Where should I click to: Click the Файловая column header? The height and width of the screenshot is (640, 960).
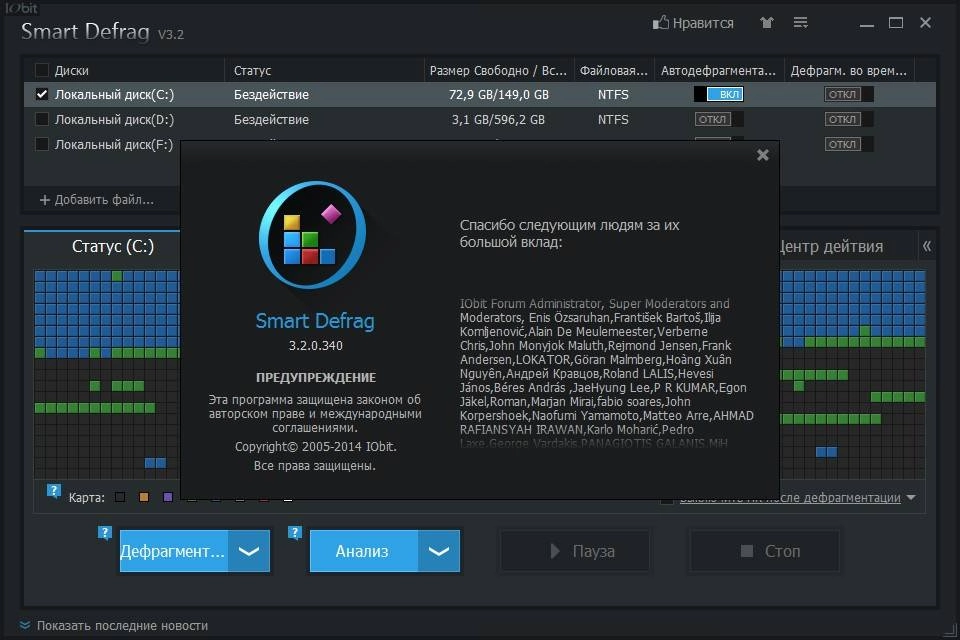613,70
